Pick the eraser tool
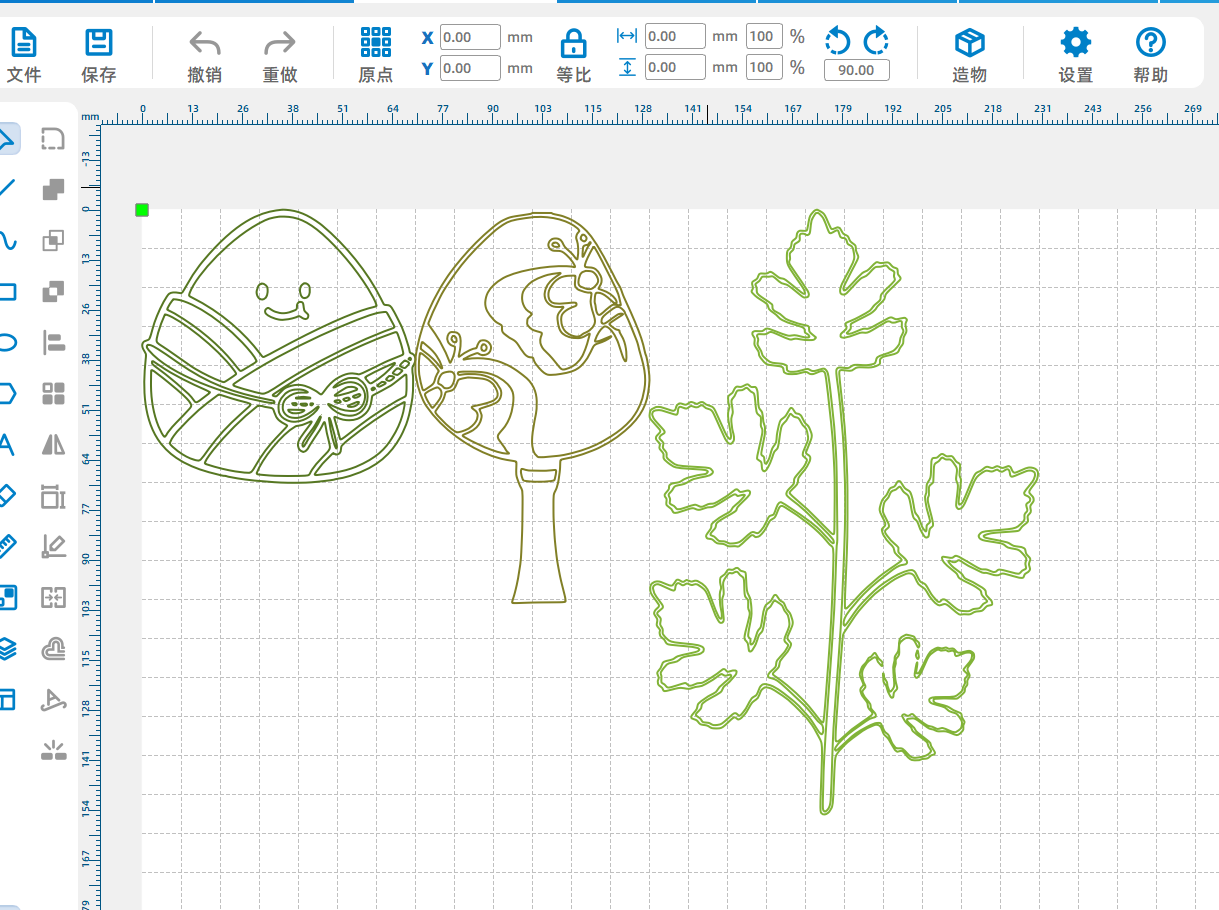The height and width of the screenshot is (910, 1219). click(7, 495)
